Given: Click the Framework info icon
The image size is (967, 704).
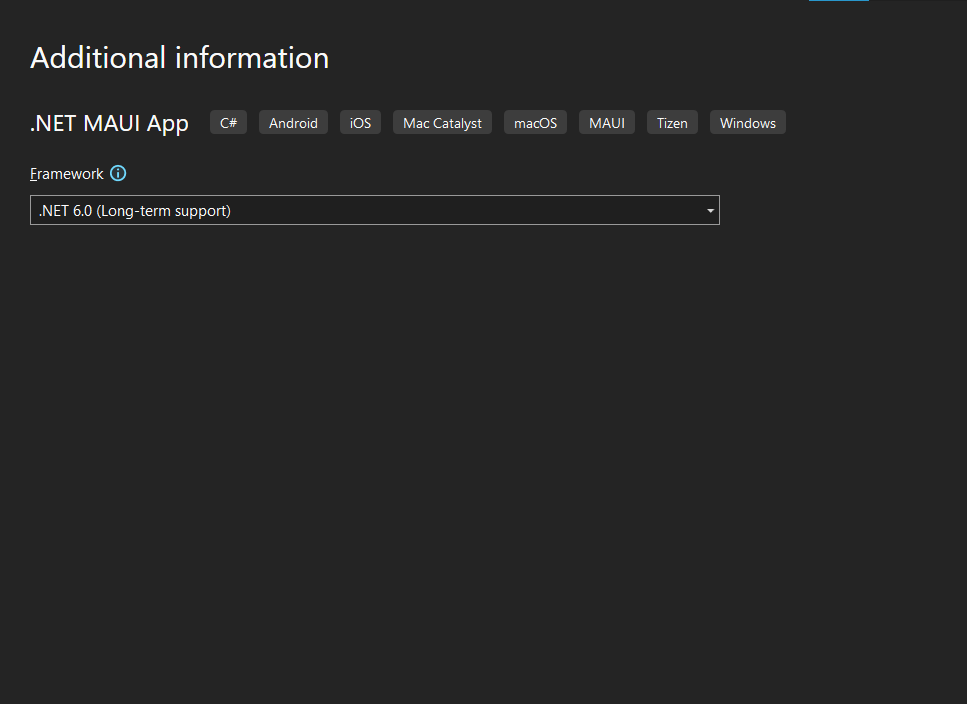Looking at the screenshot, I should pyautogui.click(x=118, y=173).
